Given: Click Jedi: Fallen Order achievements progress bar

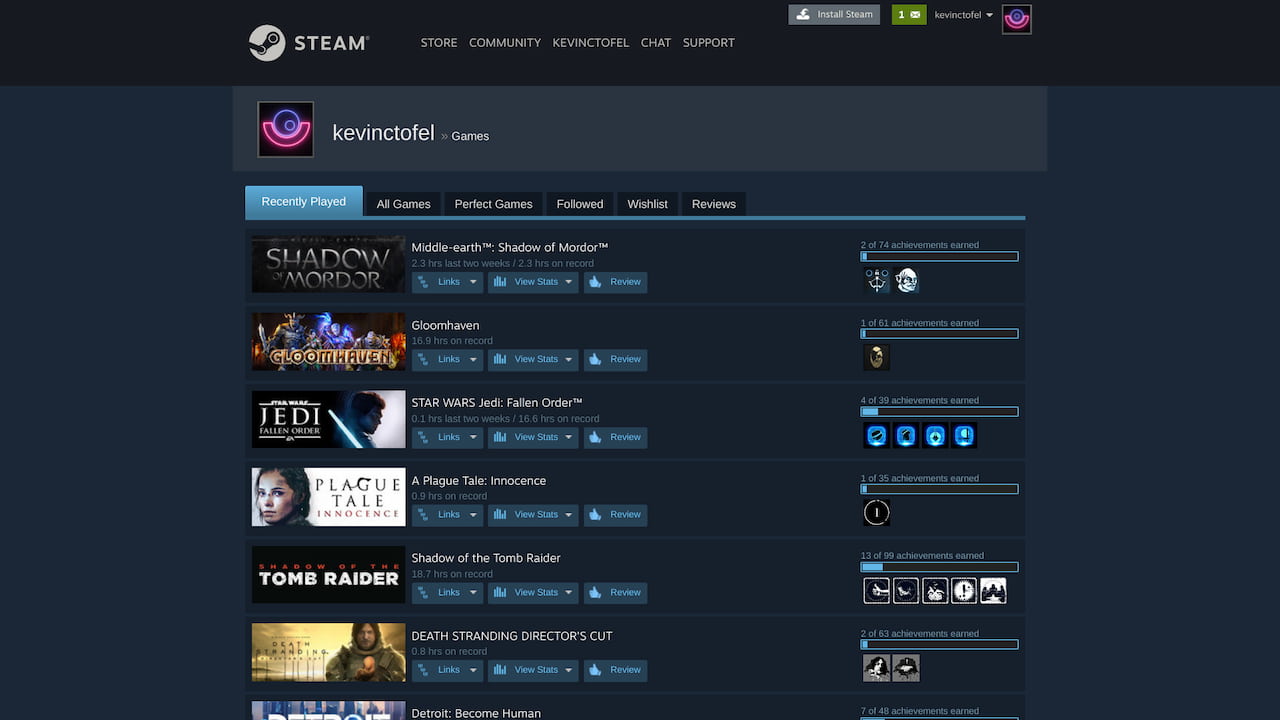Looking at the screenshot, I should tap(939, 412).
